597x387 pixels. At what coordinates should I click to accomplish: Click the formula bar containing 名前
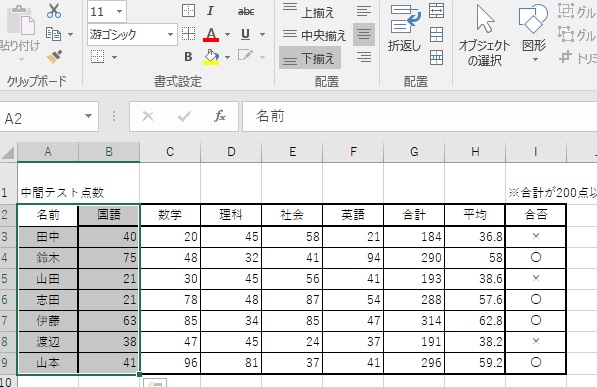tap(420, 117)
